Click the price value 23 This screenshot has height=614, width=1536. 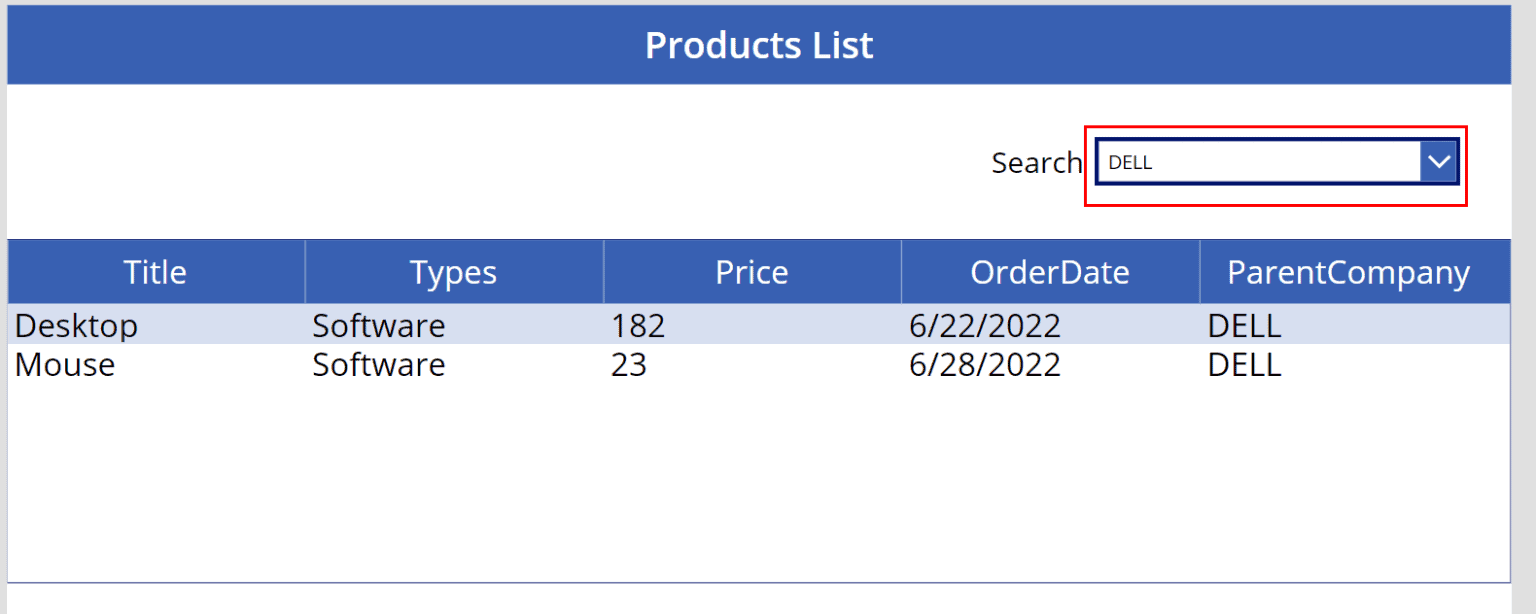coord(622,364)
